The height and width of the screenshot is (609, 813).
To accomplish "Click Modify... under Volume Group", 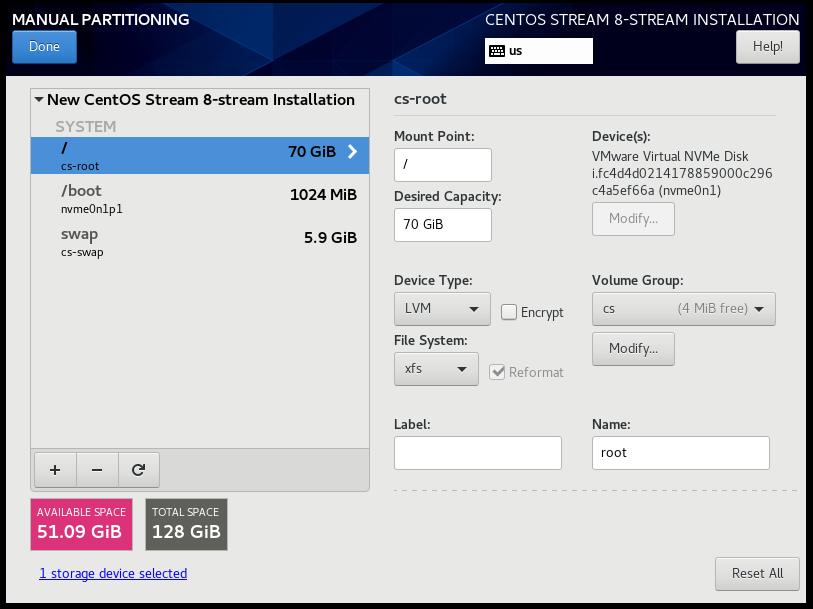I will coord(633,349).
